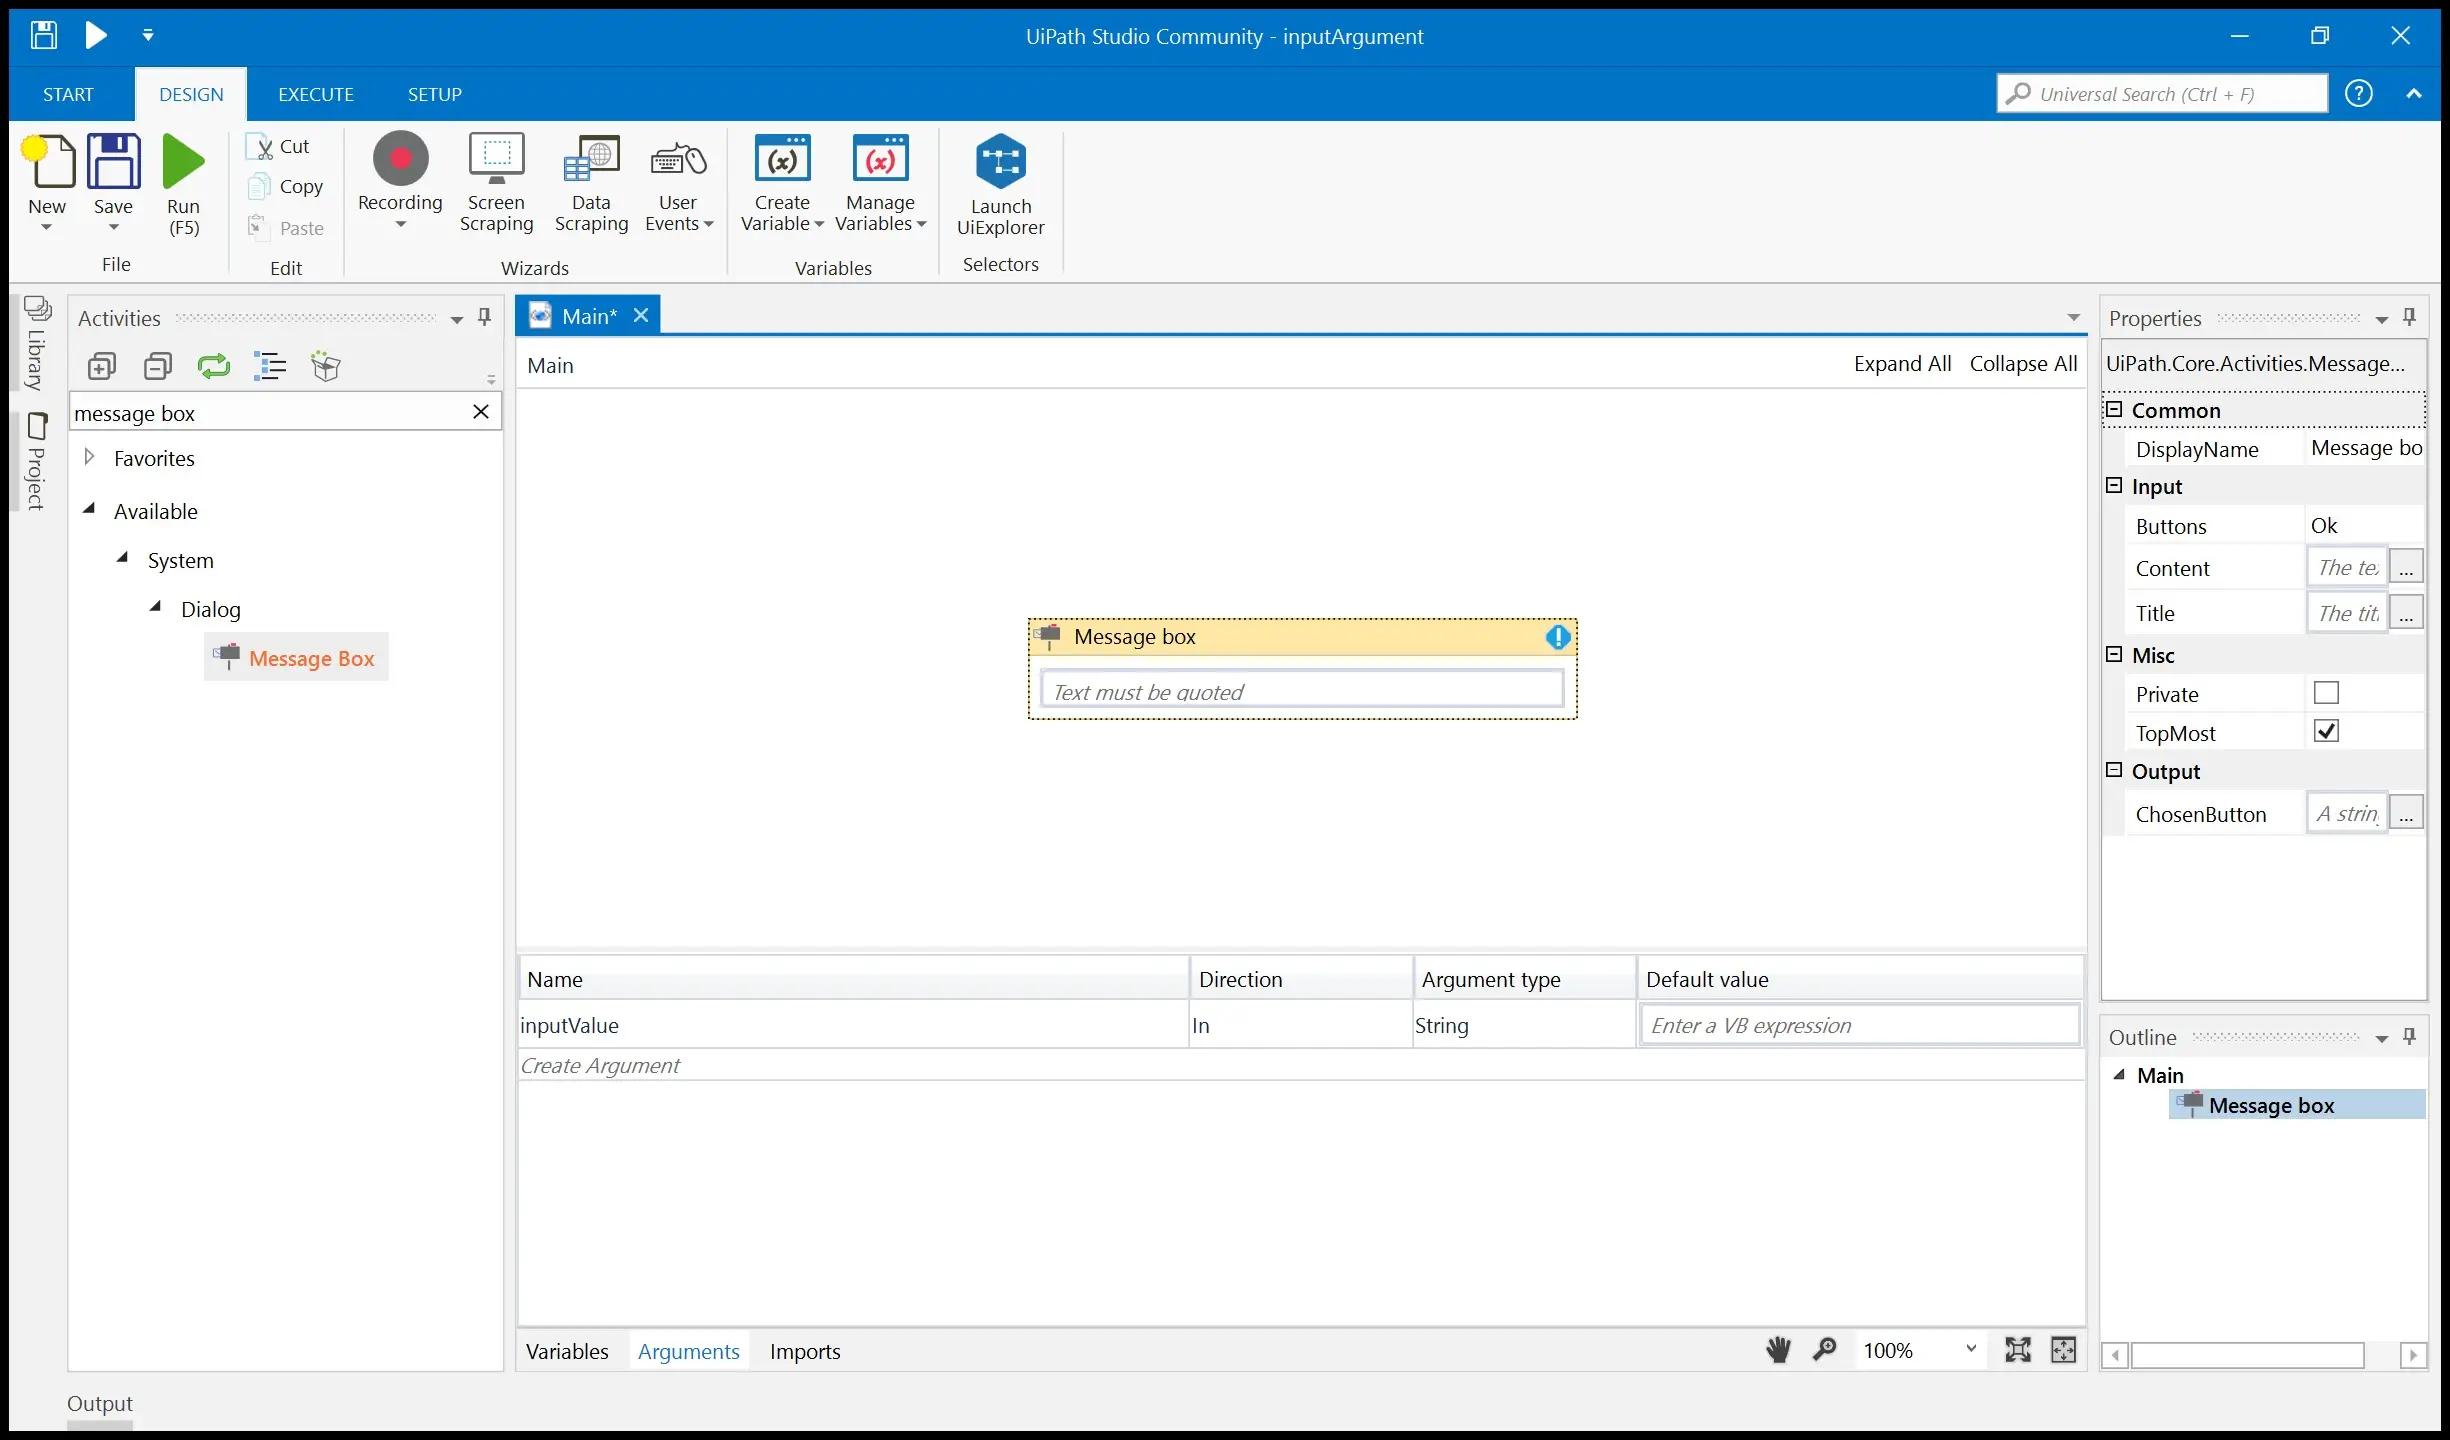Collapse the System tree node
2450x1440 pixels.
tap(122, 558)
